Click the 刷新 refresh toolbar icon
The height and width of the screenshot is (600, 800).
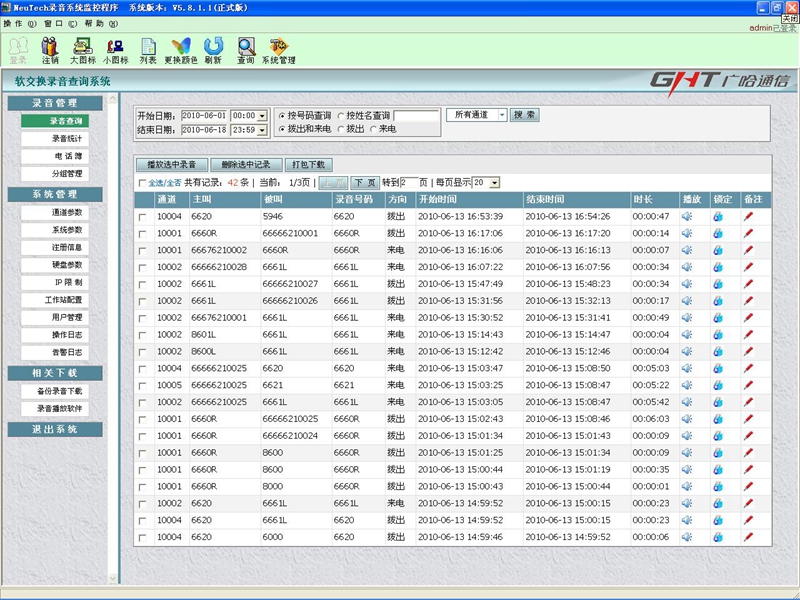coord(213,50)
